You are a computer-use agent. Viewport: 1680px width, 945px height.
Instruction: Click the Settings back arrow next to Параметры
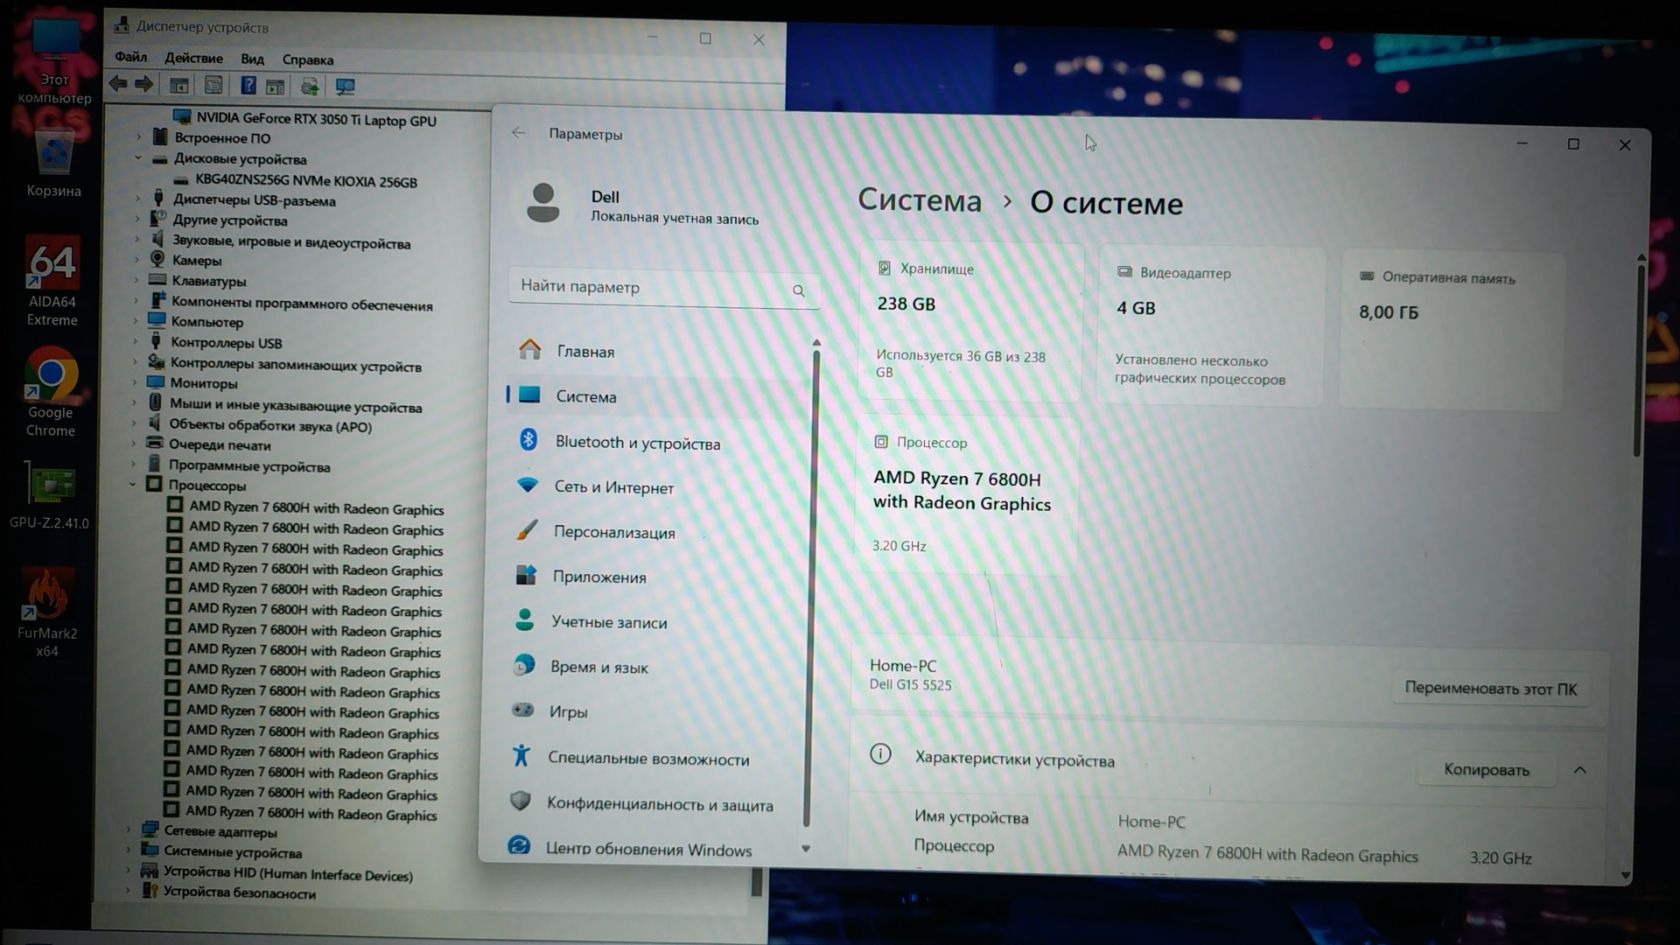click(518, 132)
